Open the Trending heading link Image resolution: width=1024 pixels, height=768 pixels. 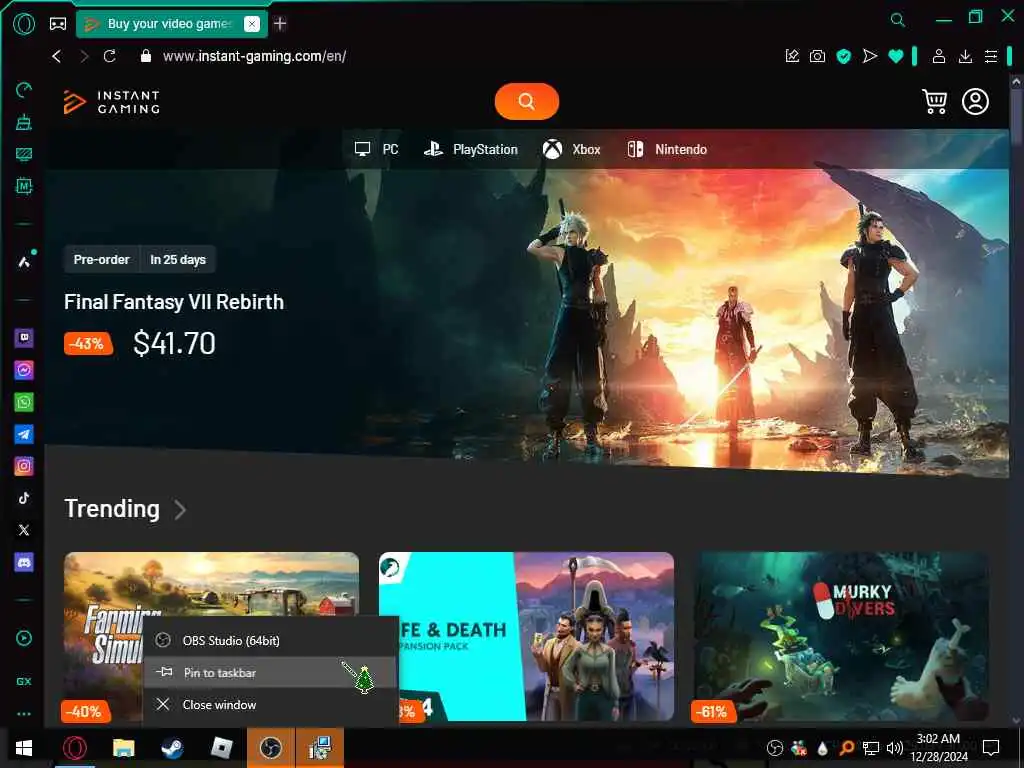coord(112,509)
